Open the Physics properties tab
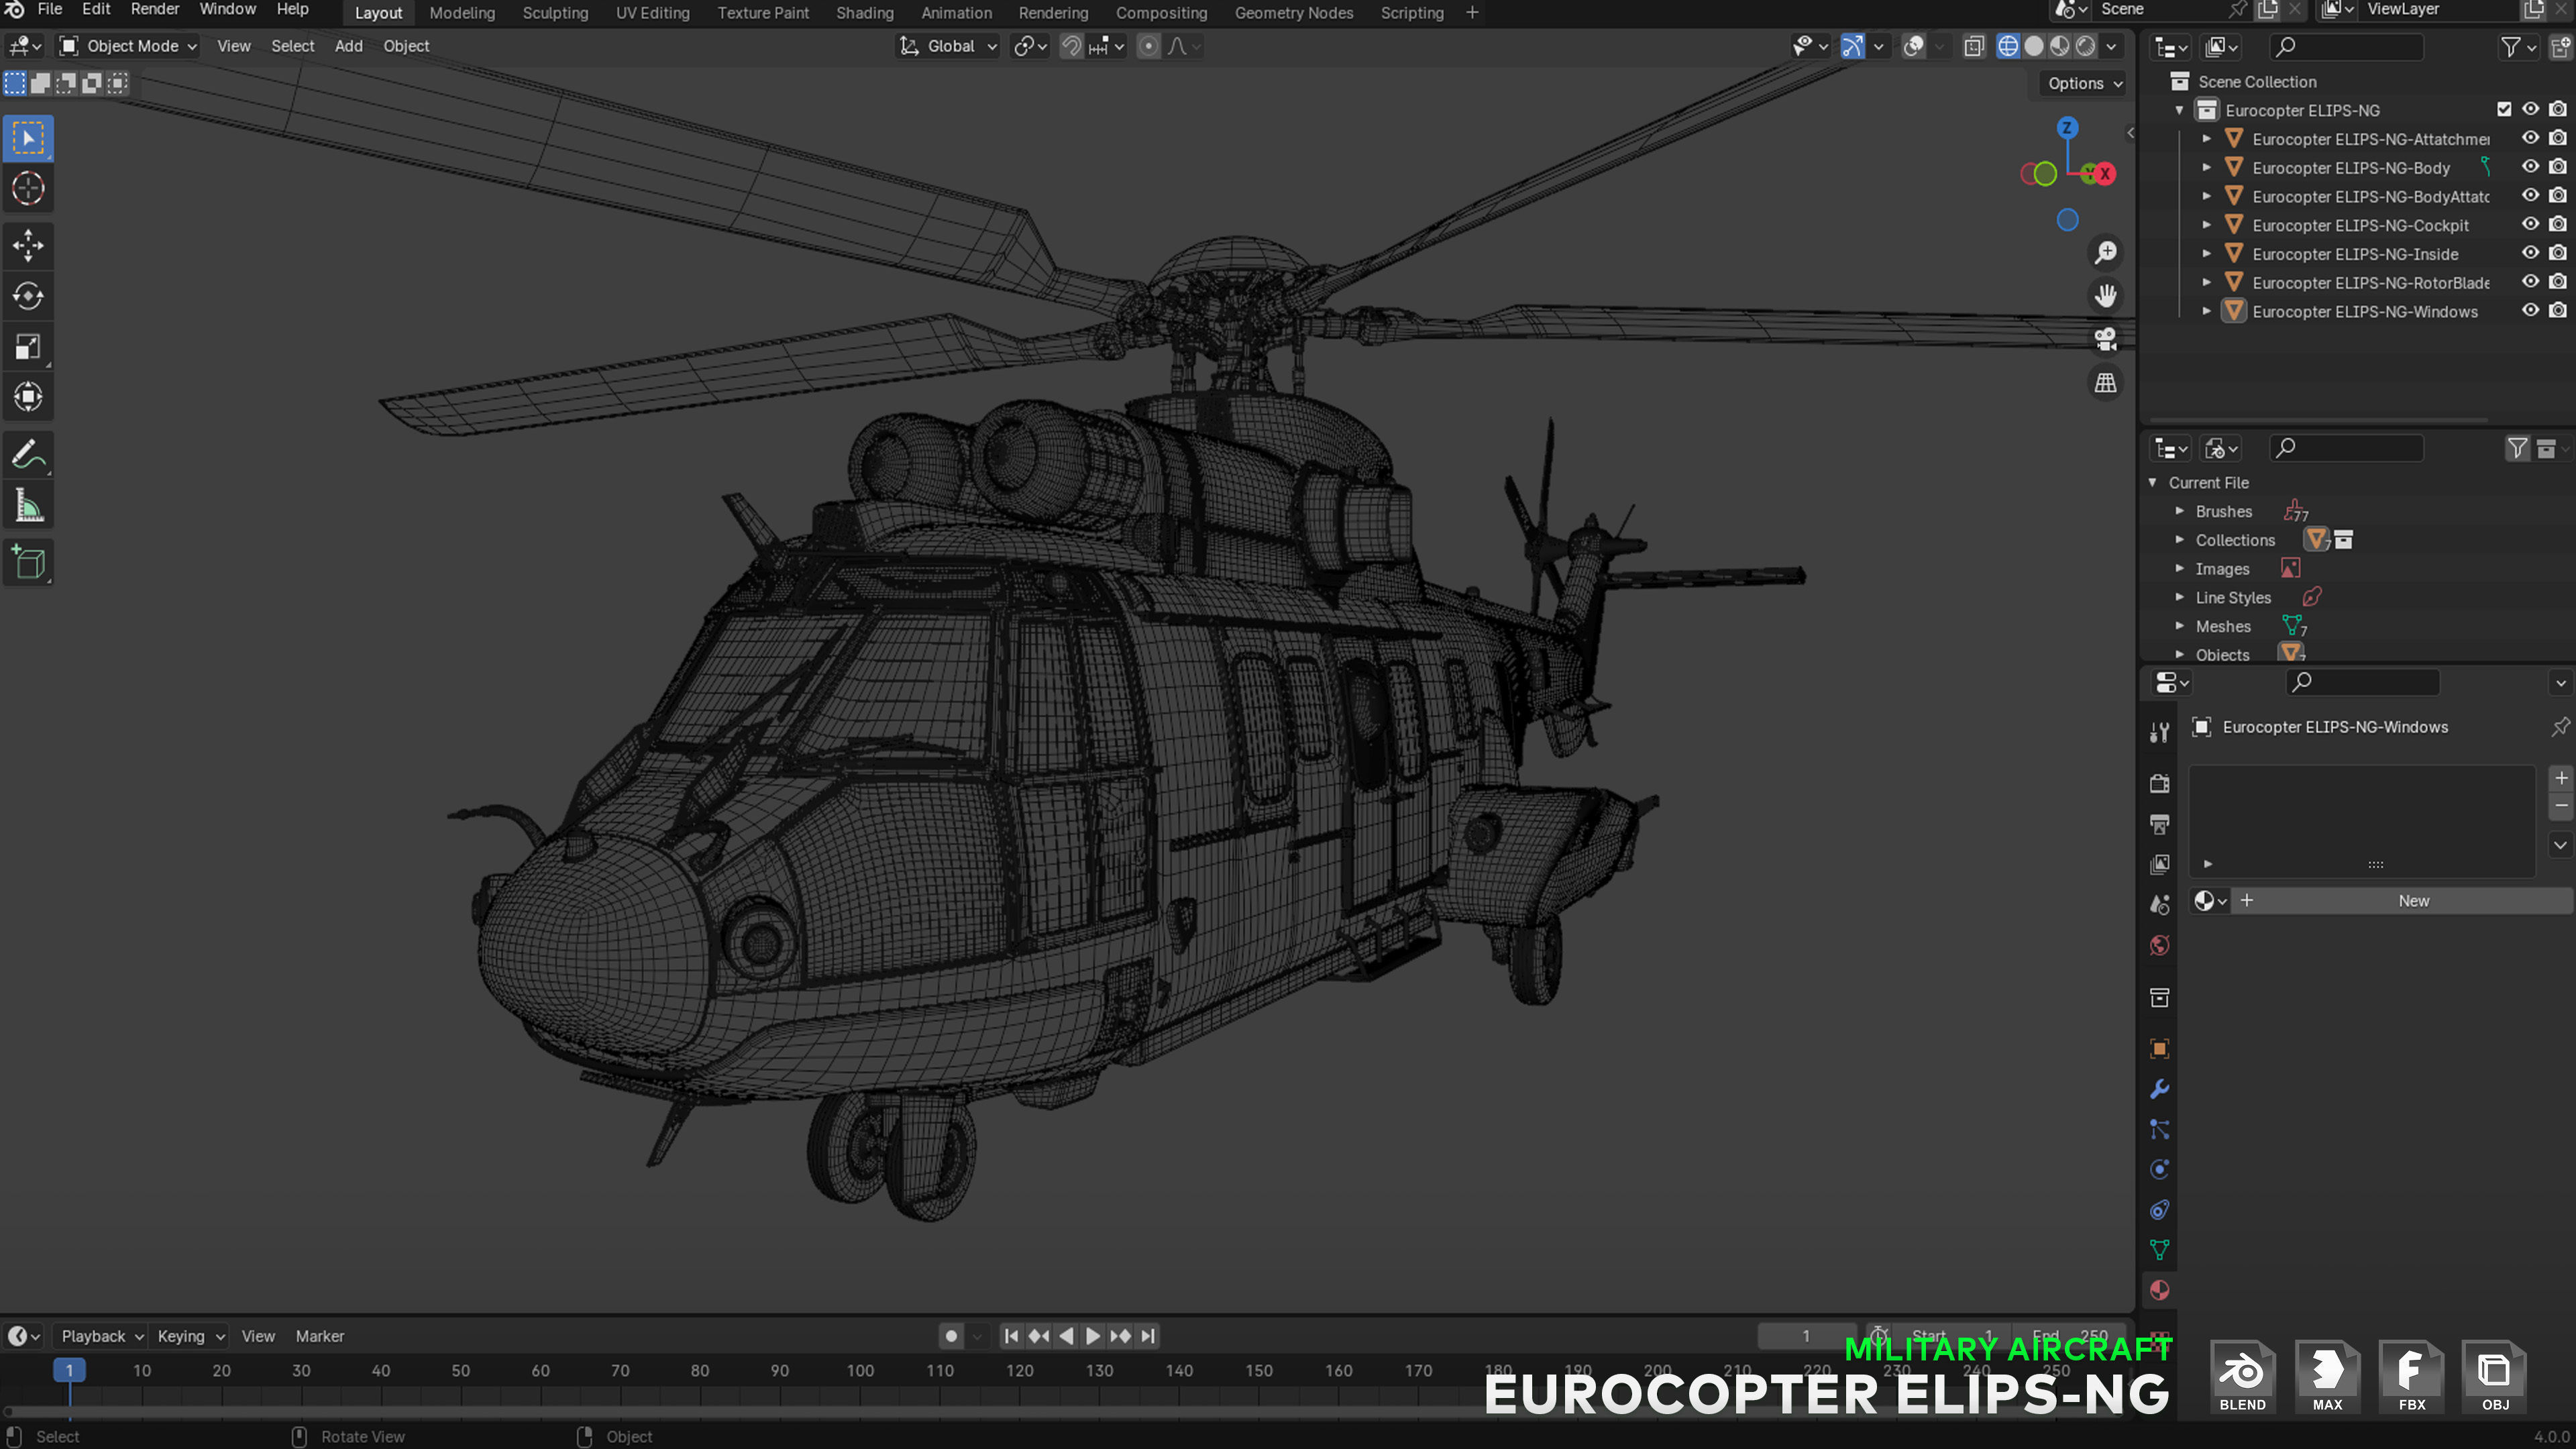Screen dimensions: 2576x1449 pos(2159,1170)
